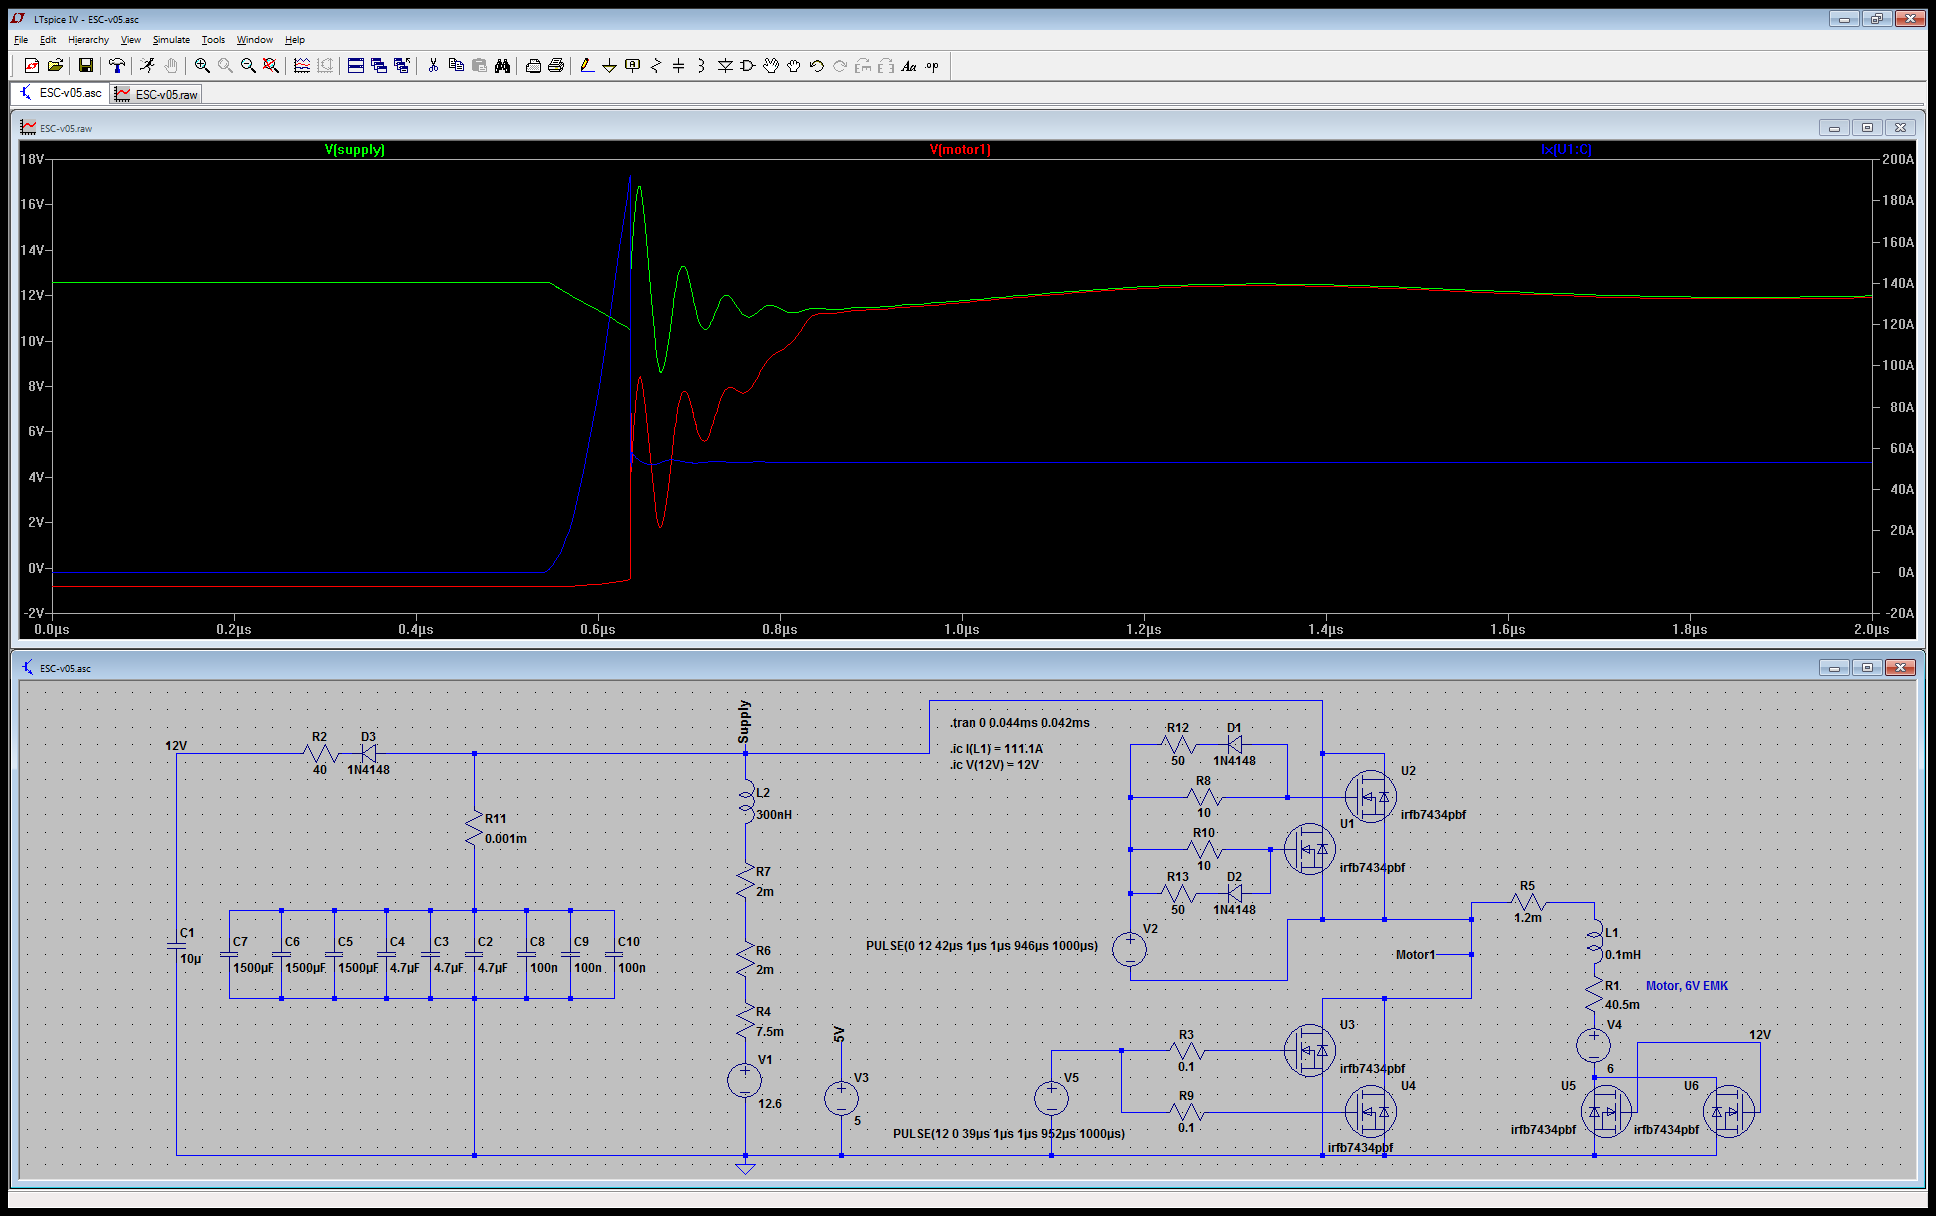Click the .ic I(L1) = 111.1A directive
1936x1216 pixels.
coord(997,749)
